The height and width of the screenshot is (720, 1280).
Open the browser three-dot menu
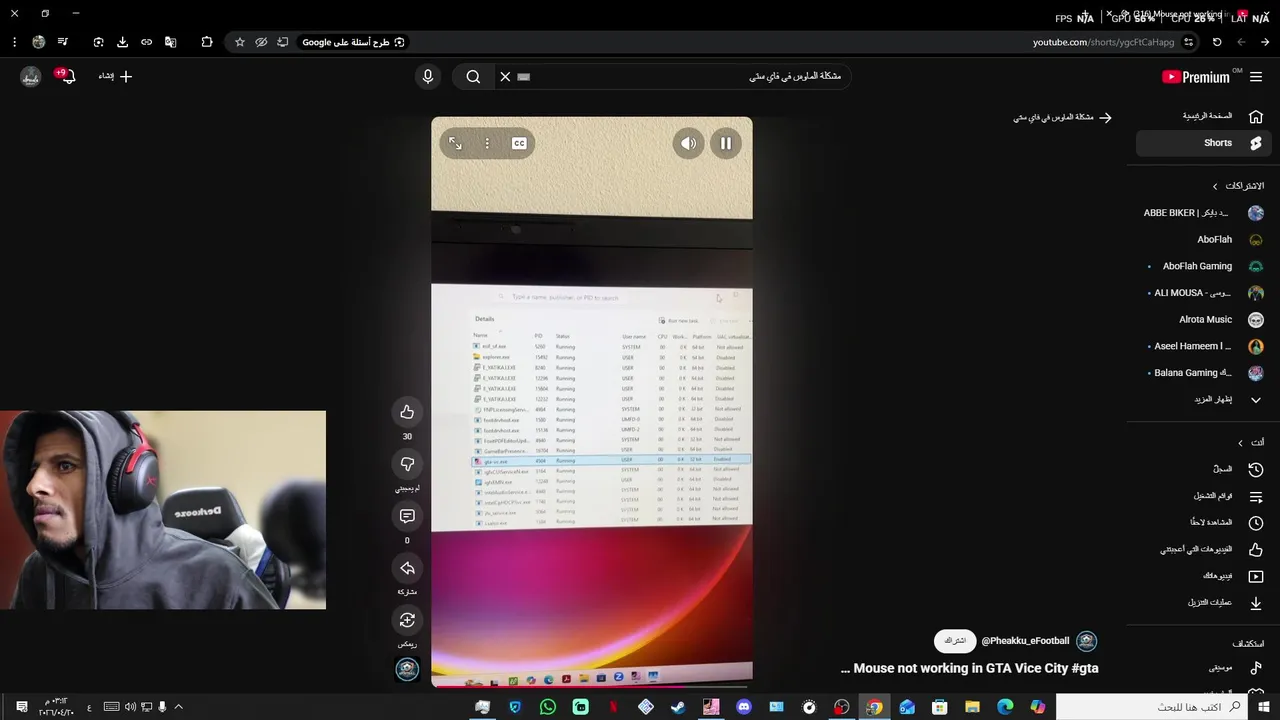click(x=14, y=42)
